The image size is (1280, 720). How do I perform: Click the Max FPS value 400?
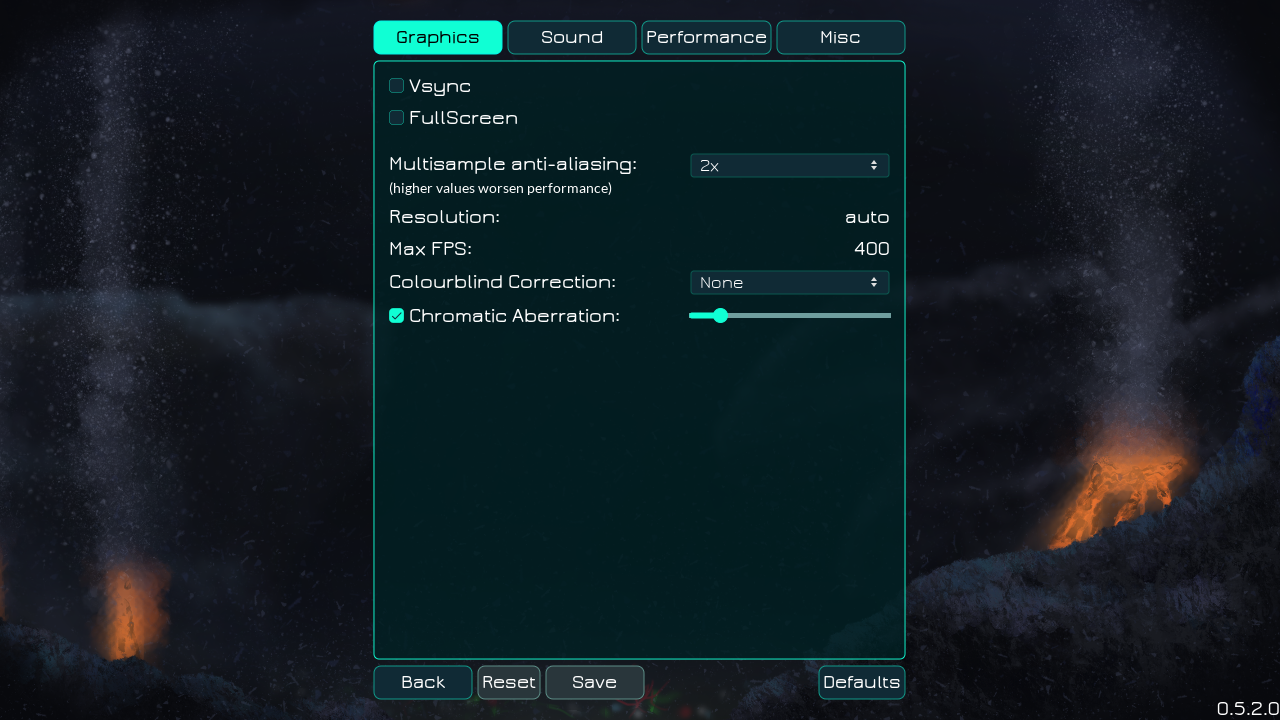872,249
